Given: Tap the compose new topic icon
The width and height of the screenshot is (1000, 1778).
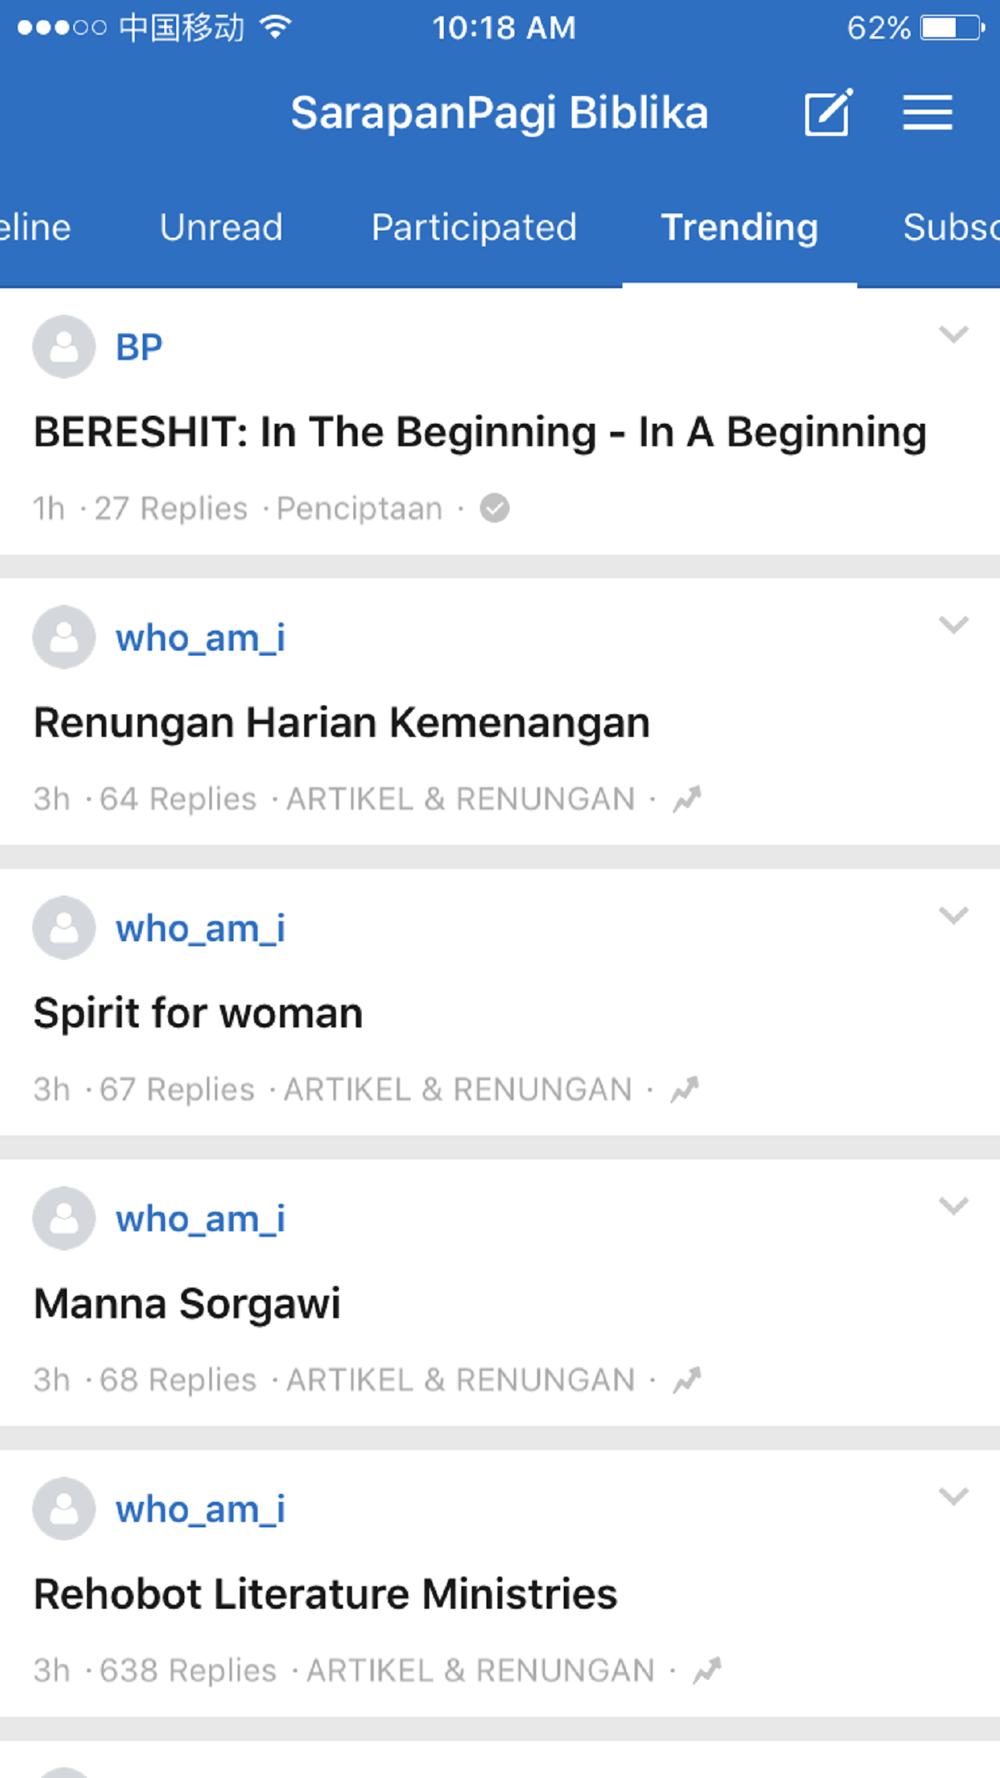Looking at the screenshot, I should (829, 112).
